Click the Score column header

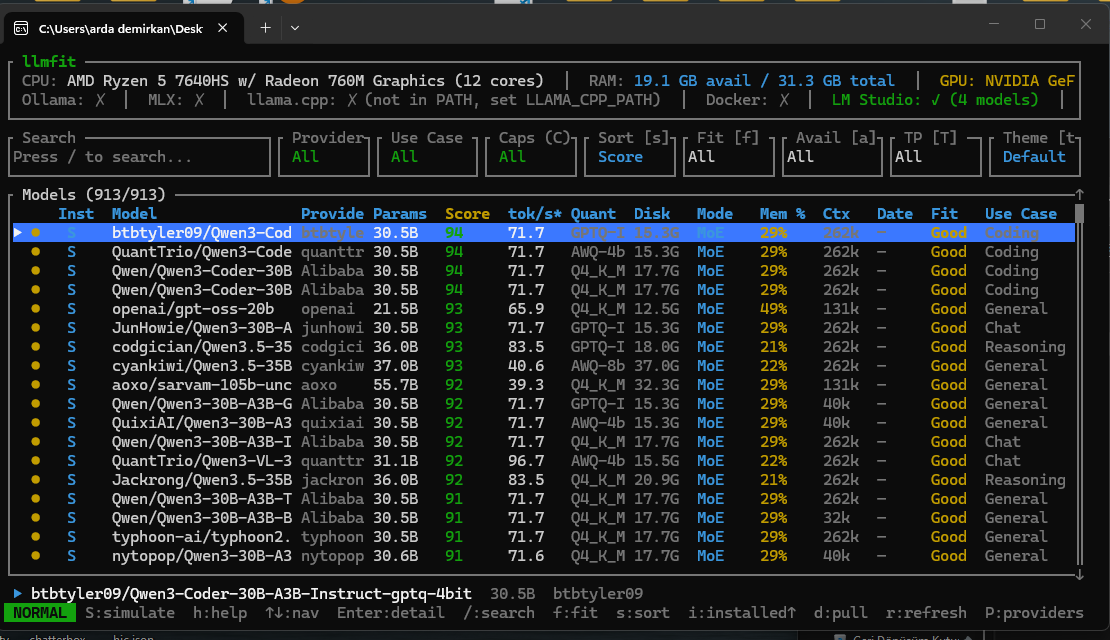[x=467, y=214]
